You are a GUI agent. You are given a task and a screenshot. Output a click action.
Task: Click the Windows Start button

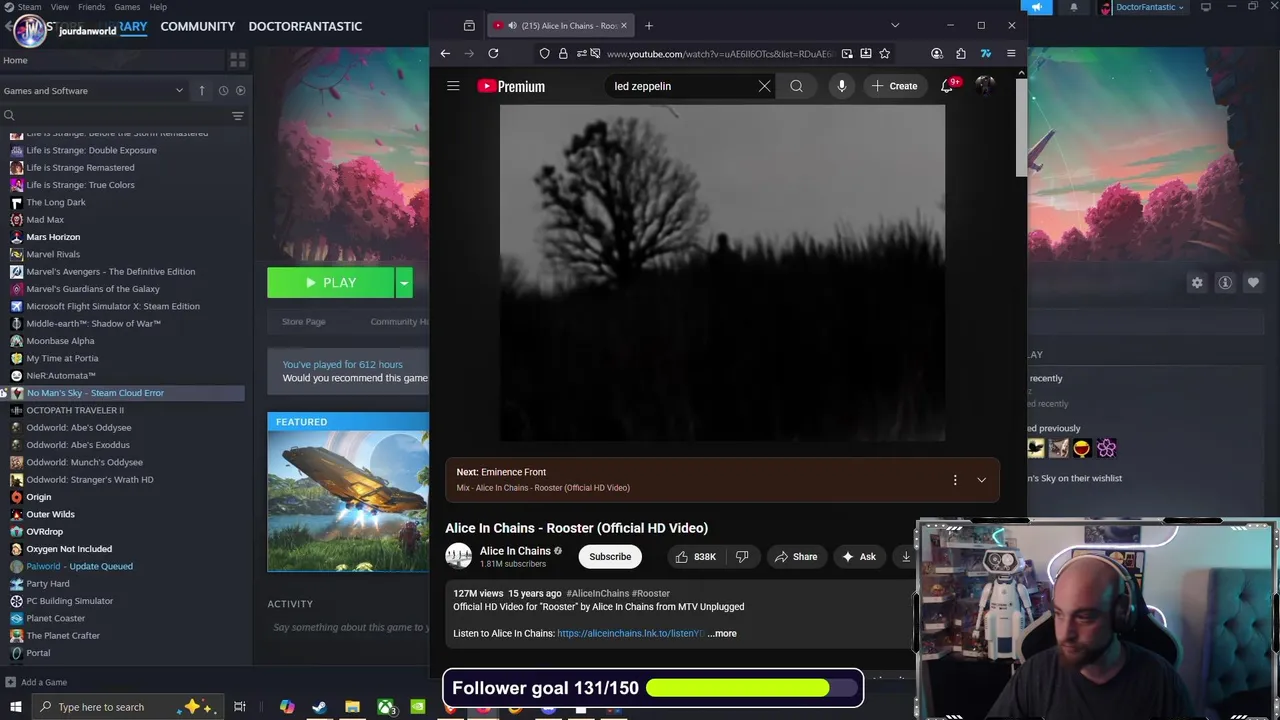(15, 707)
